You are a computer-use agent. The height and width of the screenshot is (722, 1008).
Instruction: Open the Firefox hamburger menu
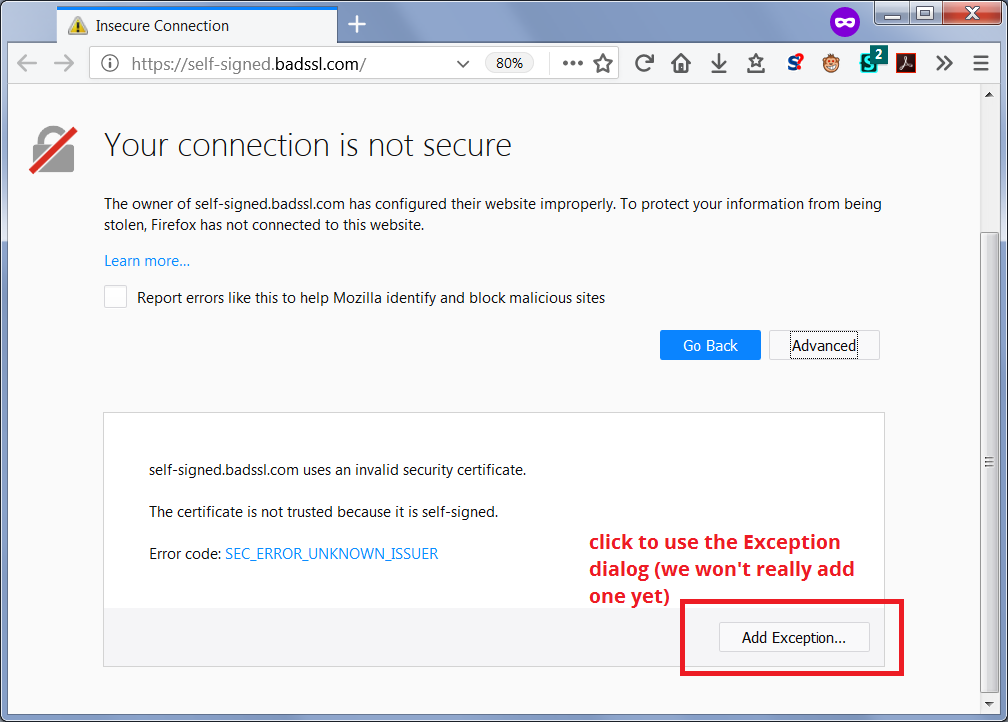(x=980, y=63)
